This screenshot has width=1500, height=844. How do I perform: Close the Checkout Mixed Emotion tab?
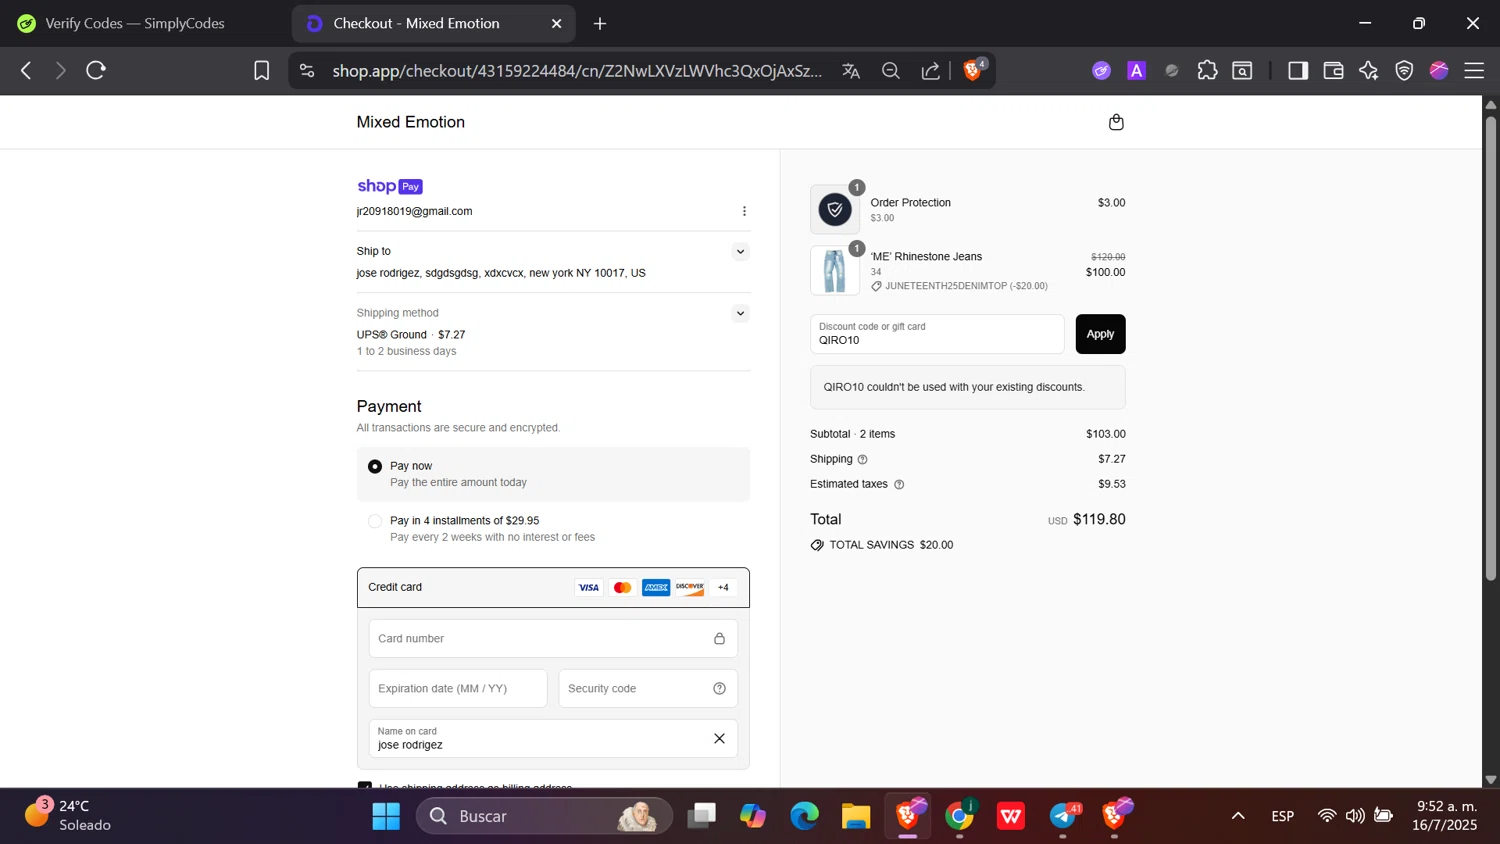tap(557, 23)
